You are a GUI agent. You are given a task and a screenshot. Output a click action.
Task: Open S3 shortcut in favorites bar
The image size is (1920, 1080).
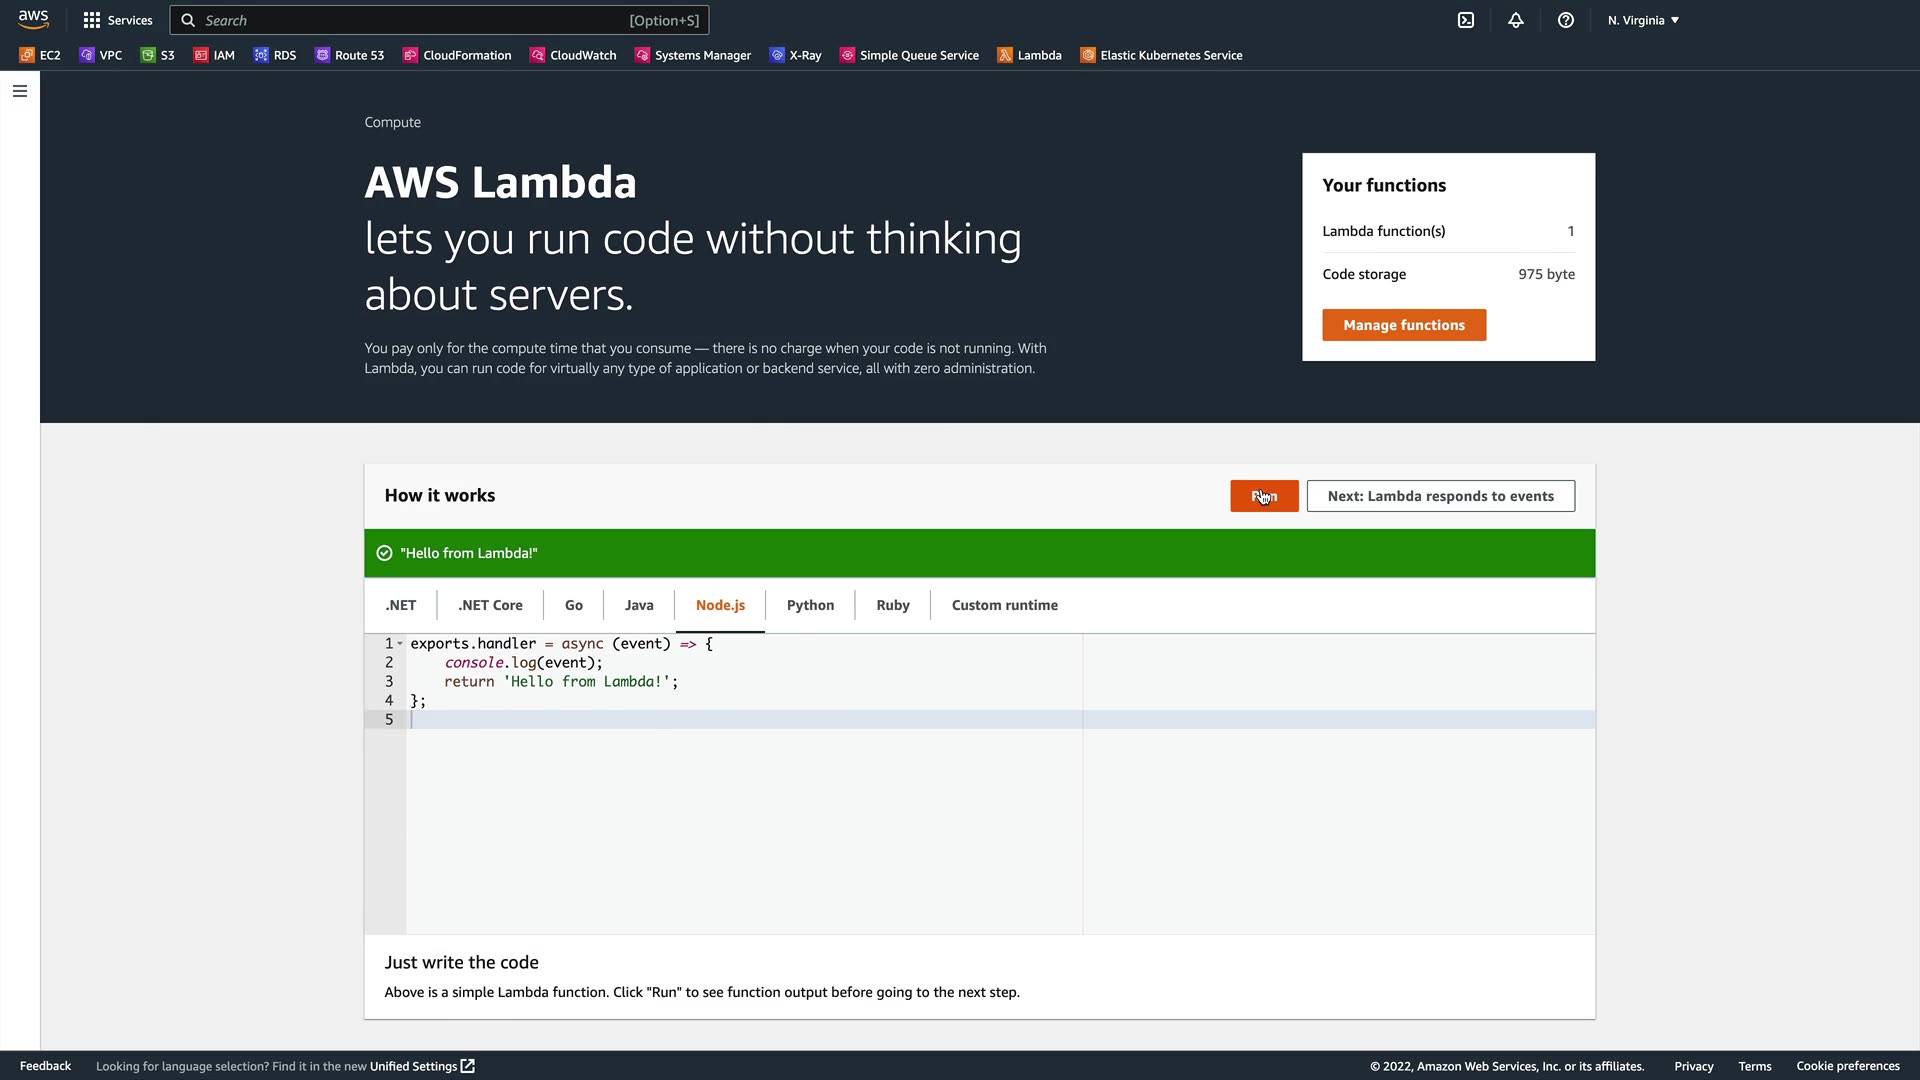click(x=158, y=55)
